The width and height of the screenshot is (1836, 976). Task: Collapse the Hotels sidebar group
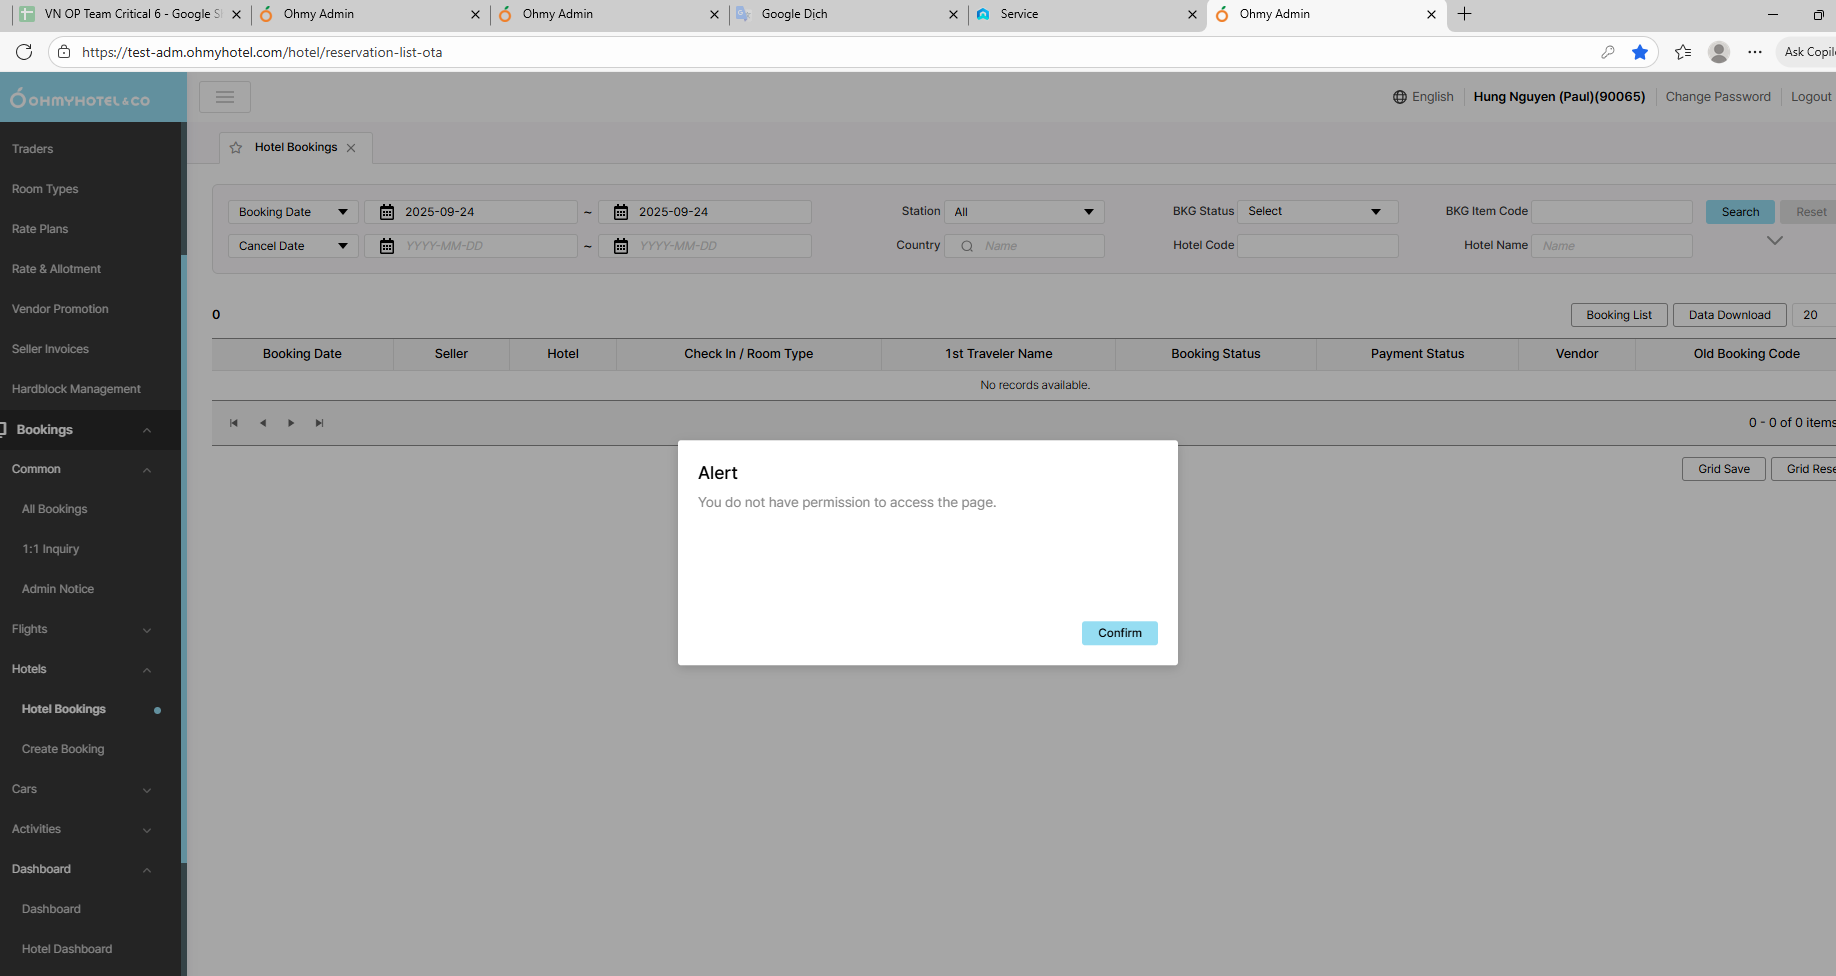tap(147, 670)
